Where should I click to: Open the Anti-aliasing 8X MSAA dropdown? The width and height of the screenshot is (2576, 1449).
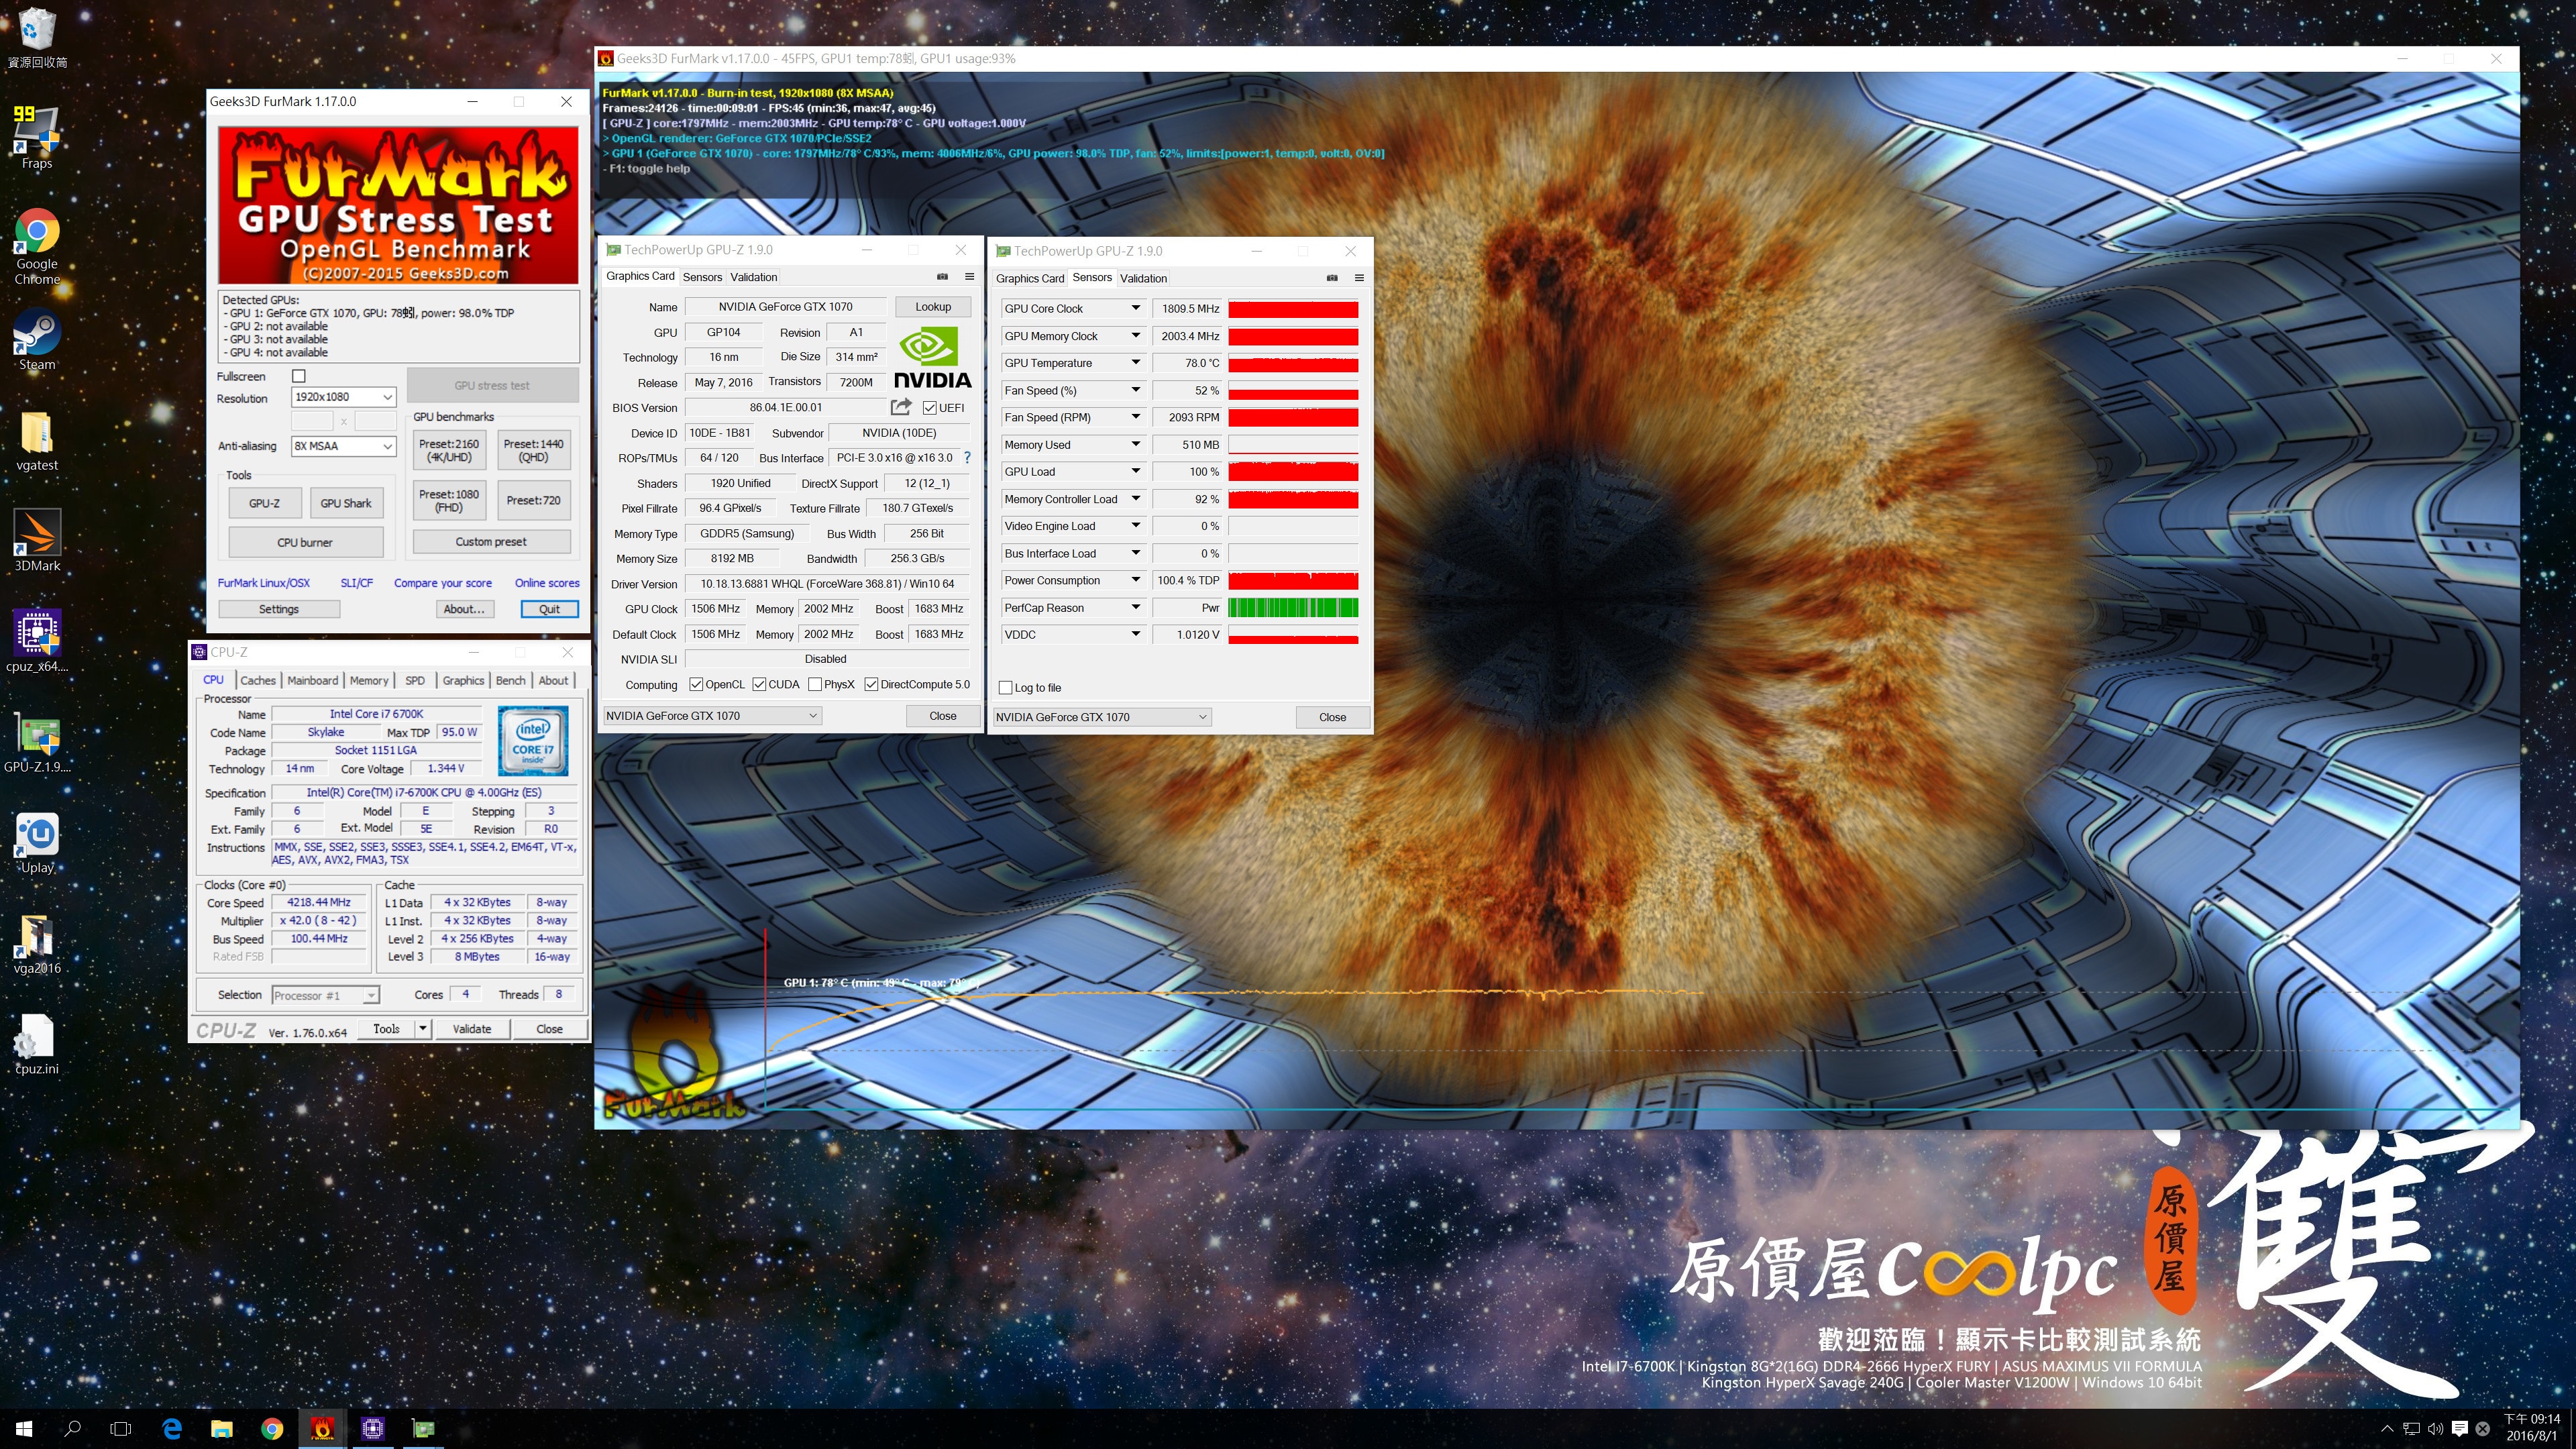343,446
